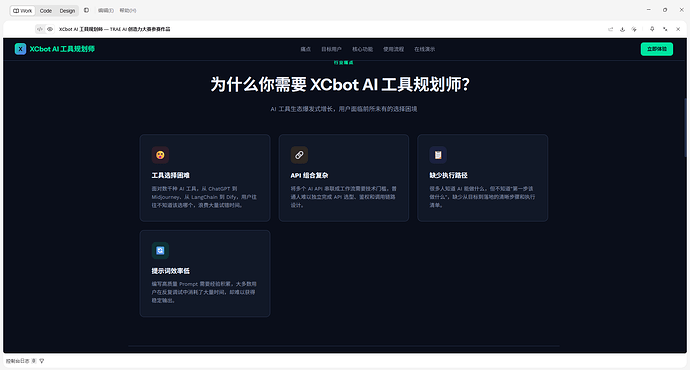Go to 使用流程 nav link
This screenshot has width=690, height=370.
(393, 49)
